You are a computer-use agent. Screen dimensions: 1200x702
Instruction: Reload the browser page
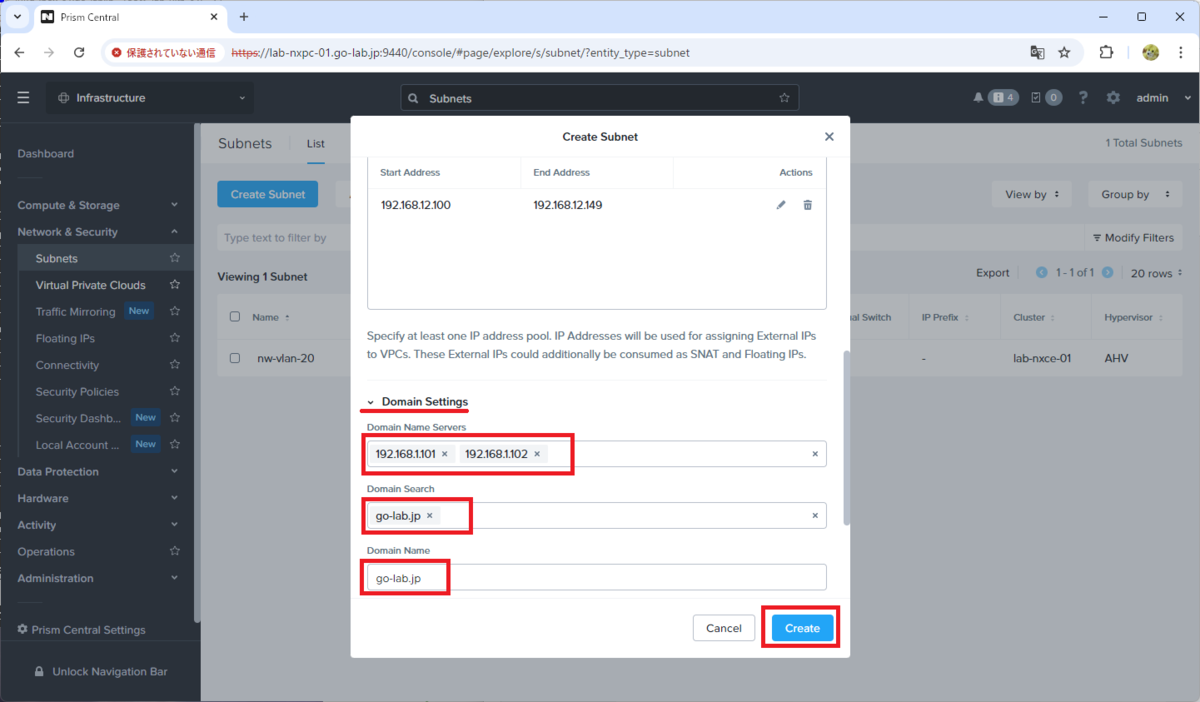point(79,52)
